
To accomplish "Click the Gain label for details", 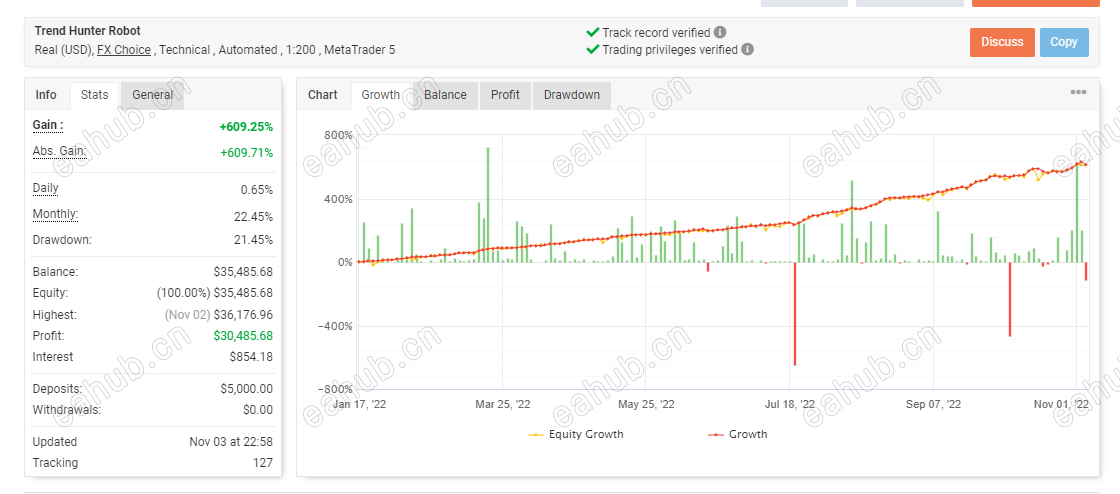I will 48,126.
